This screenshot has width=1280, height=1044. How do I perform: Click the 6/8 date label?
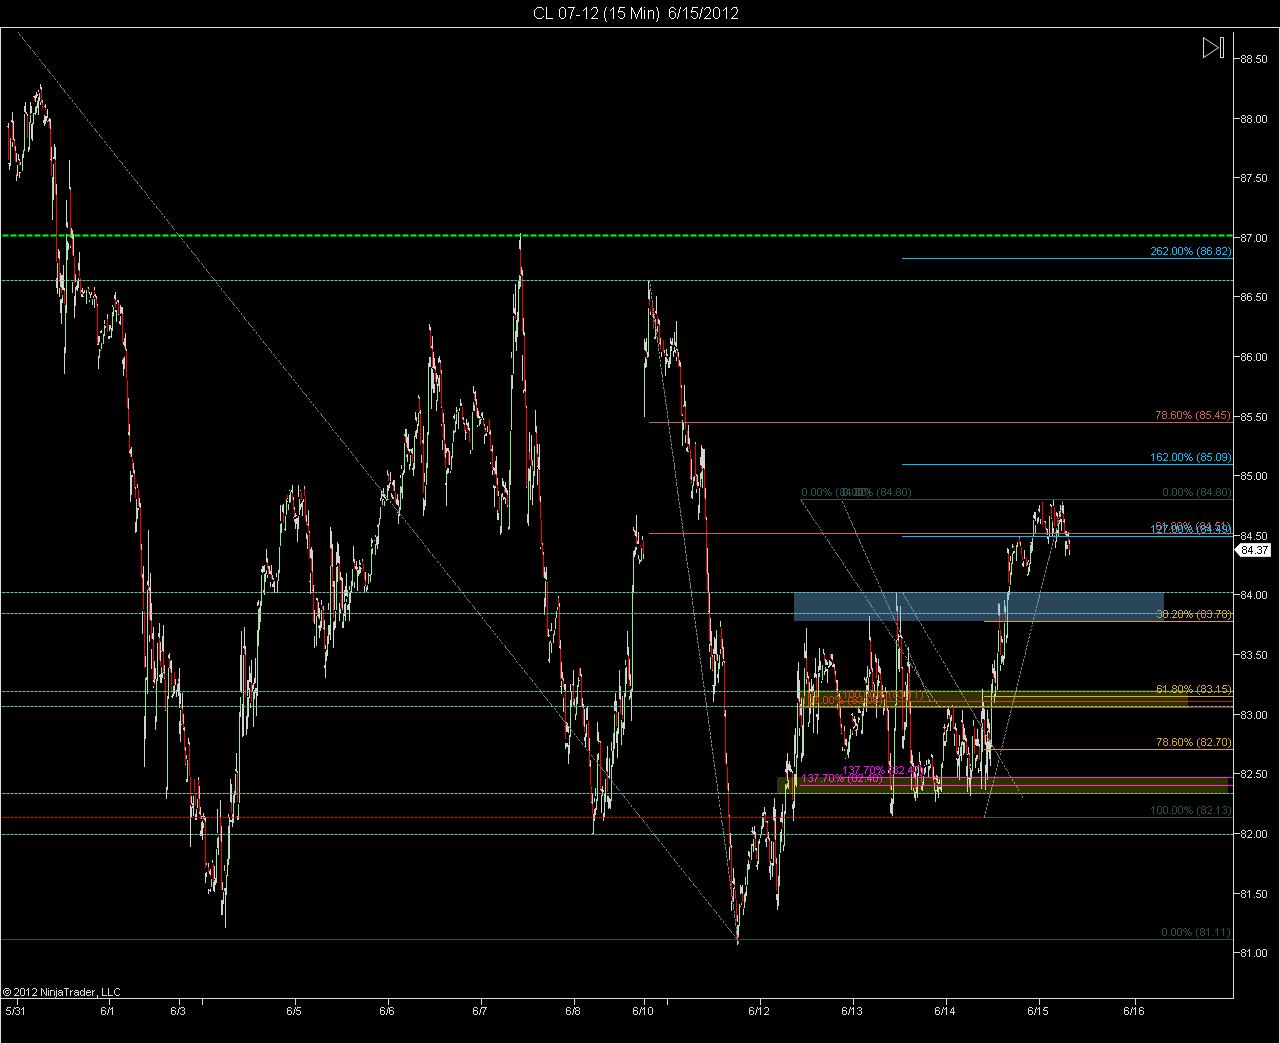[573, 1011]
